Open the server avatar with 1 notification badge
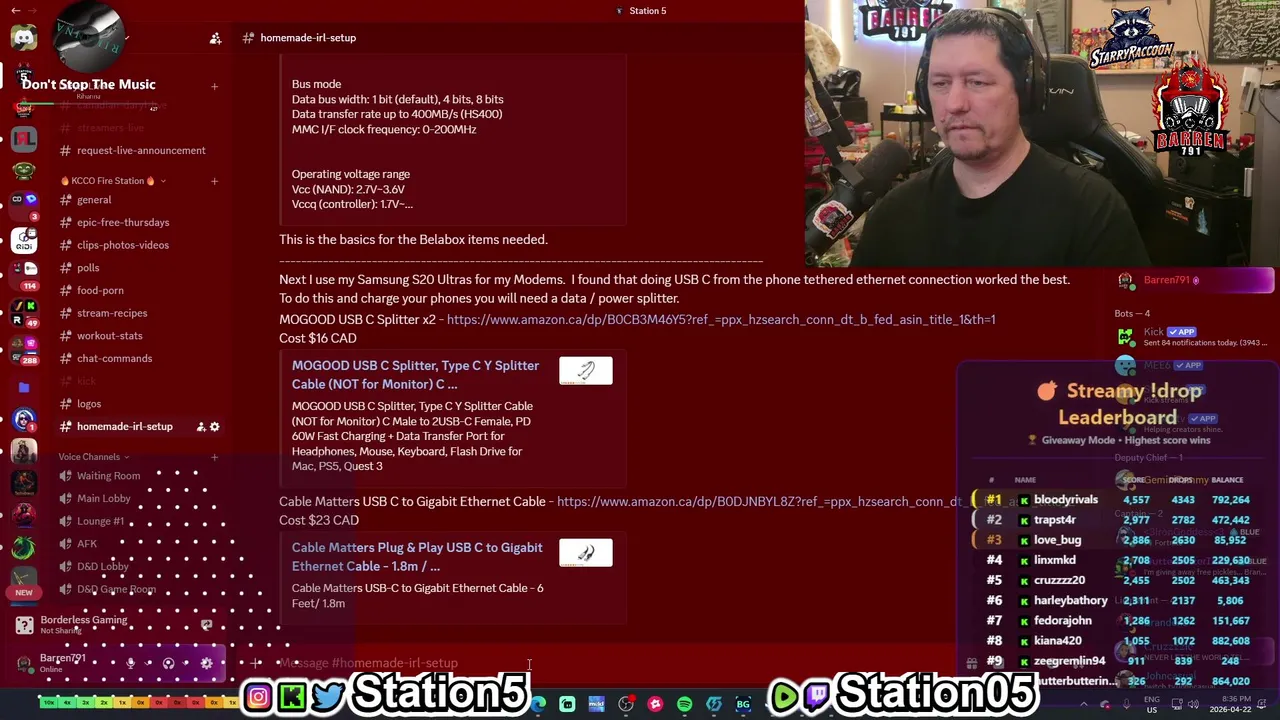 (24, 420)
